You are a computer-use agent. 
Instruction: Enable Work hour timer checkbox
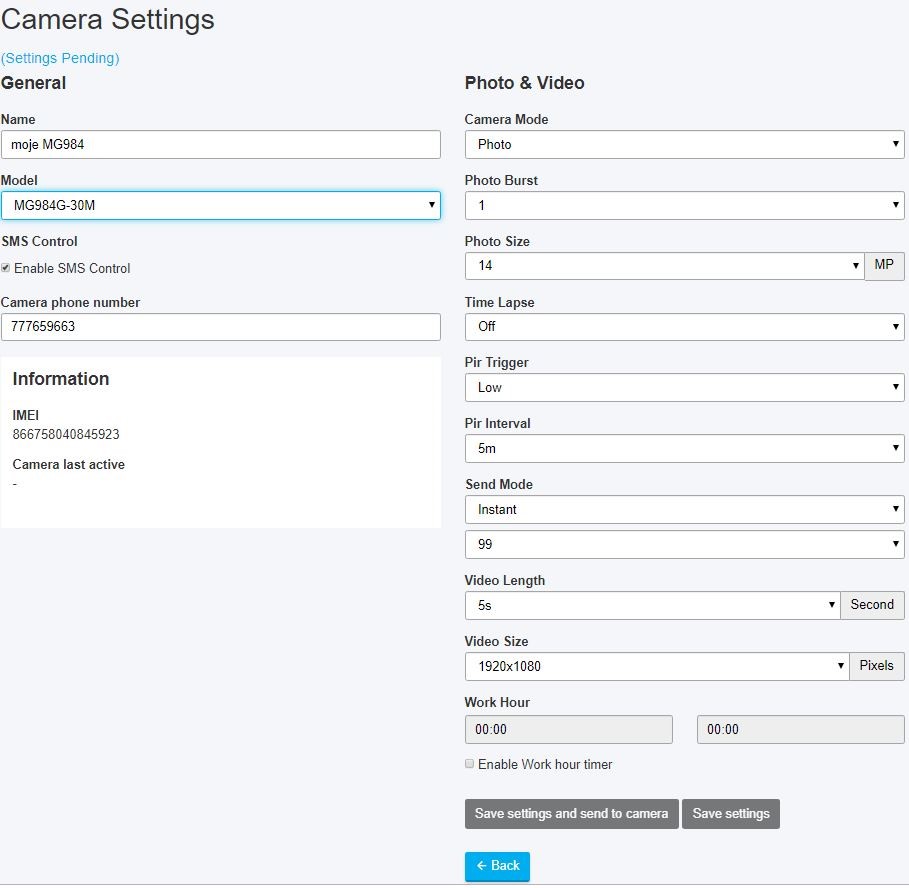coord(470,764)
